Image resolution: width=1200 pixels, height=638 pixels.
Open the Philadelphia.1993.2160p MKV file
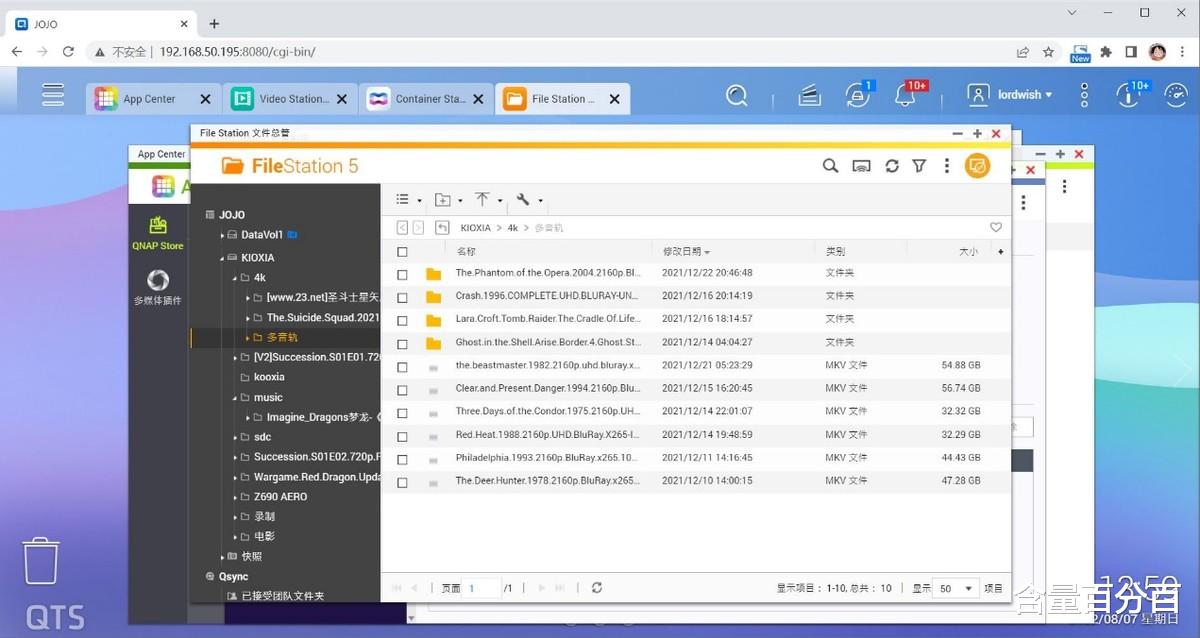click(x=548, y=458)
